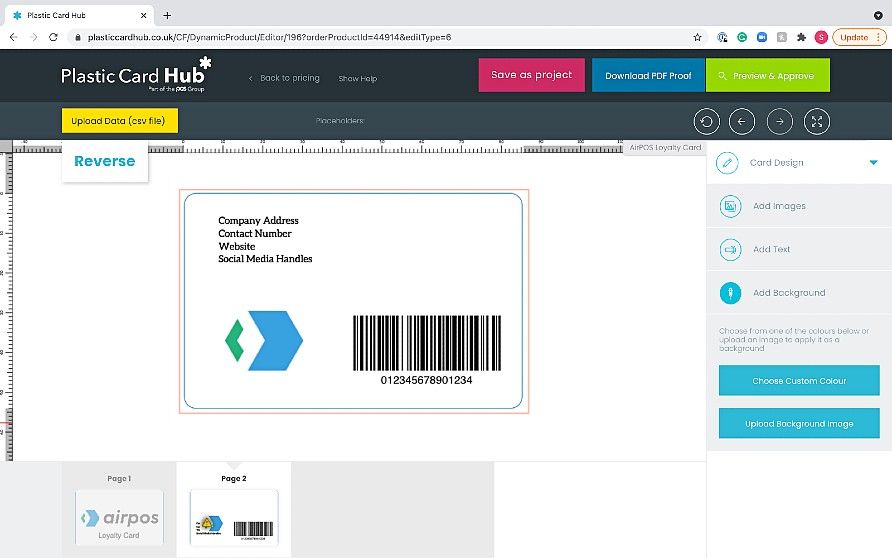
Task: Click Download PDF Proof button
Action: click(x=648, y=75)
